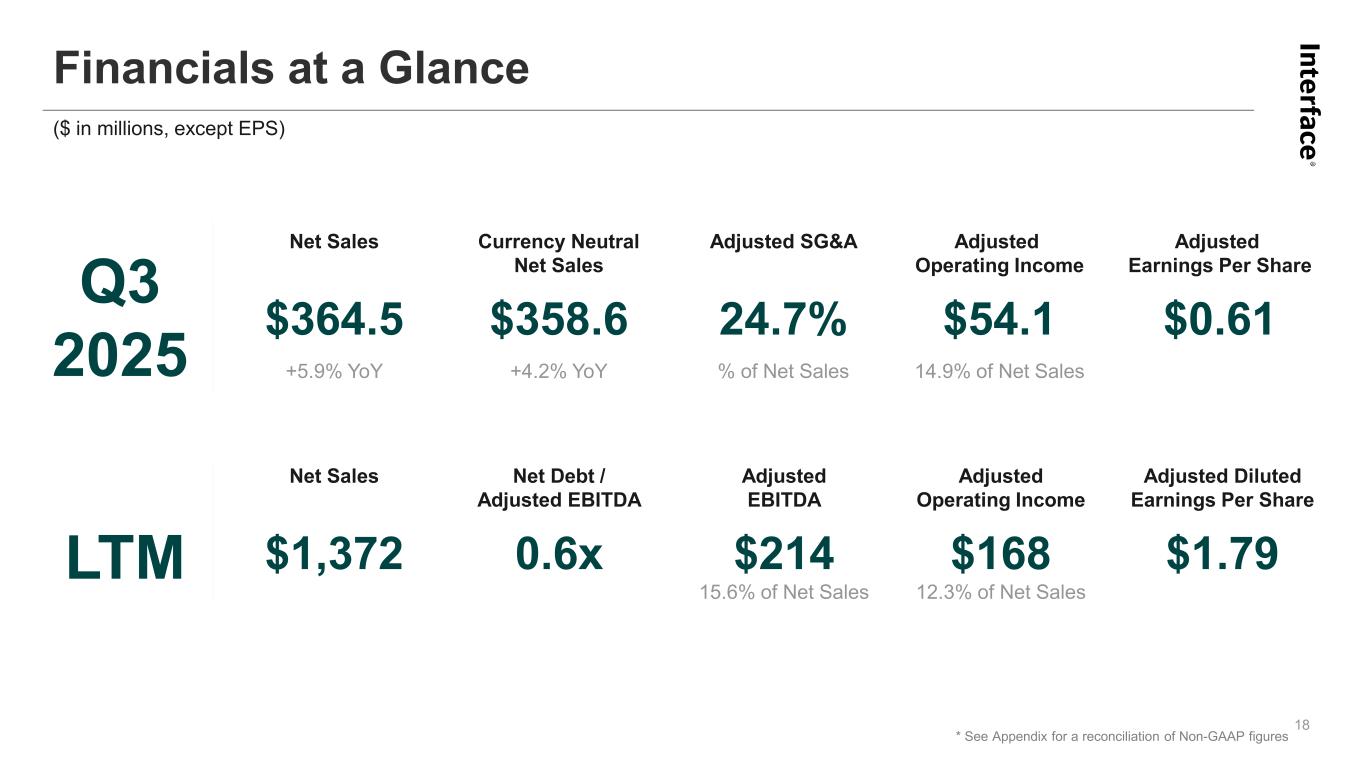Click the 14.9% of Net Sales caption
Viewport: 1365px width, 768px height.
pos(999,372)
